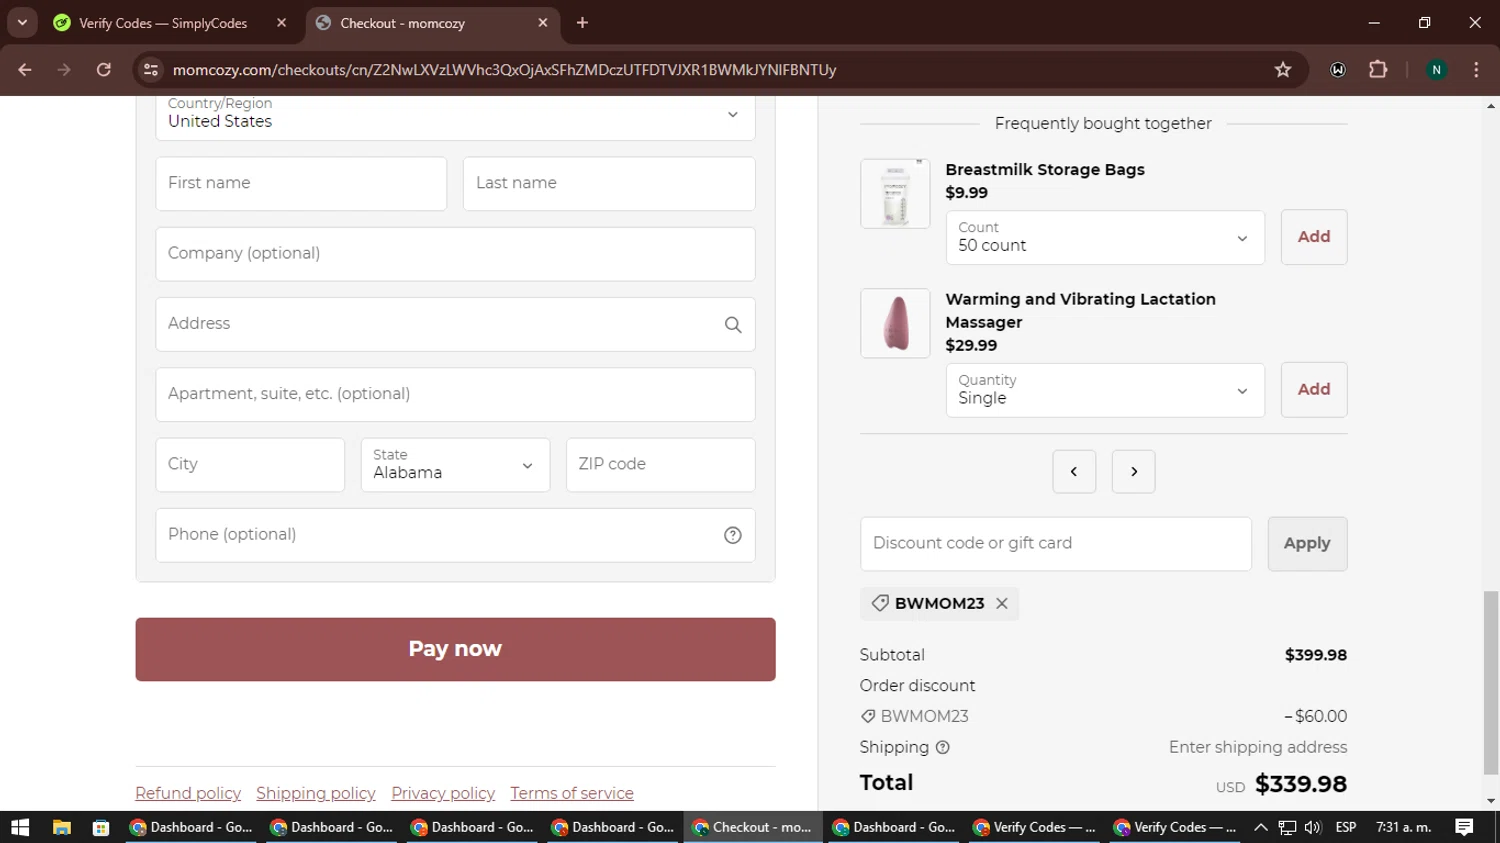The image size is (1500, 843).
Task: Click the phone field help icon
Action: coord(733,535)
